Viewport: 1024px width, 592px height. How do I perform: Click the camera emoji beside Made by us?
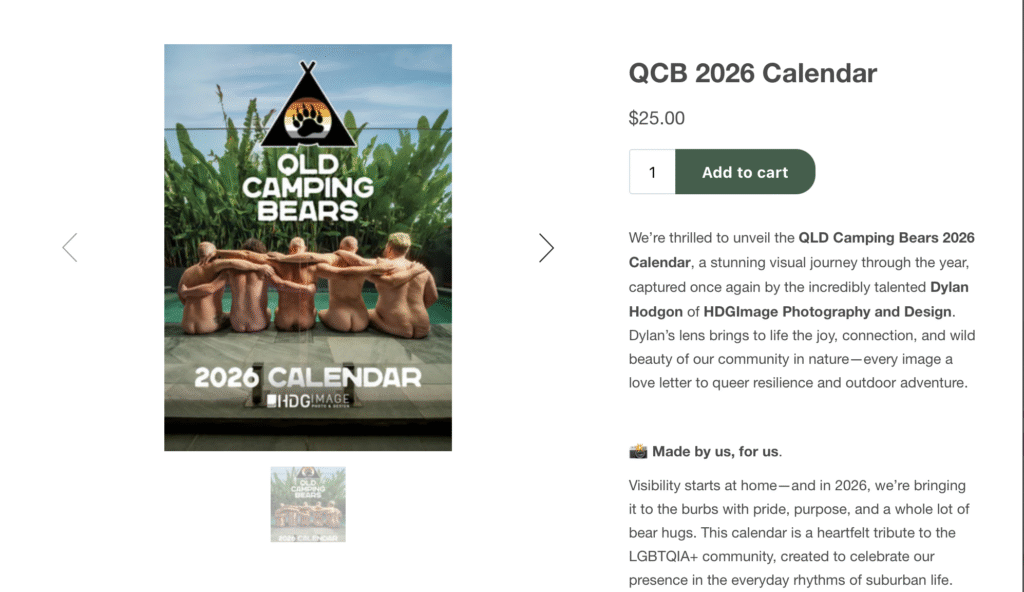638,451
